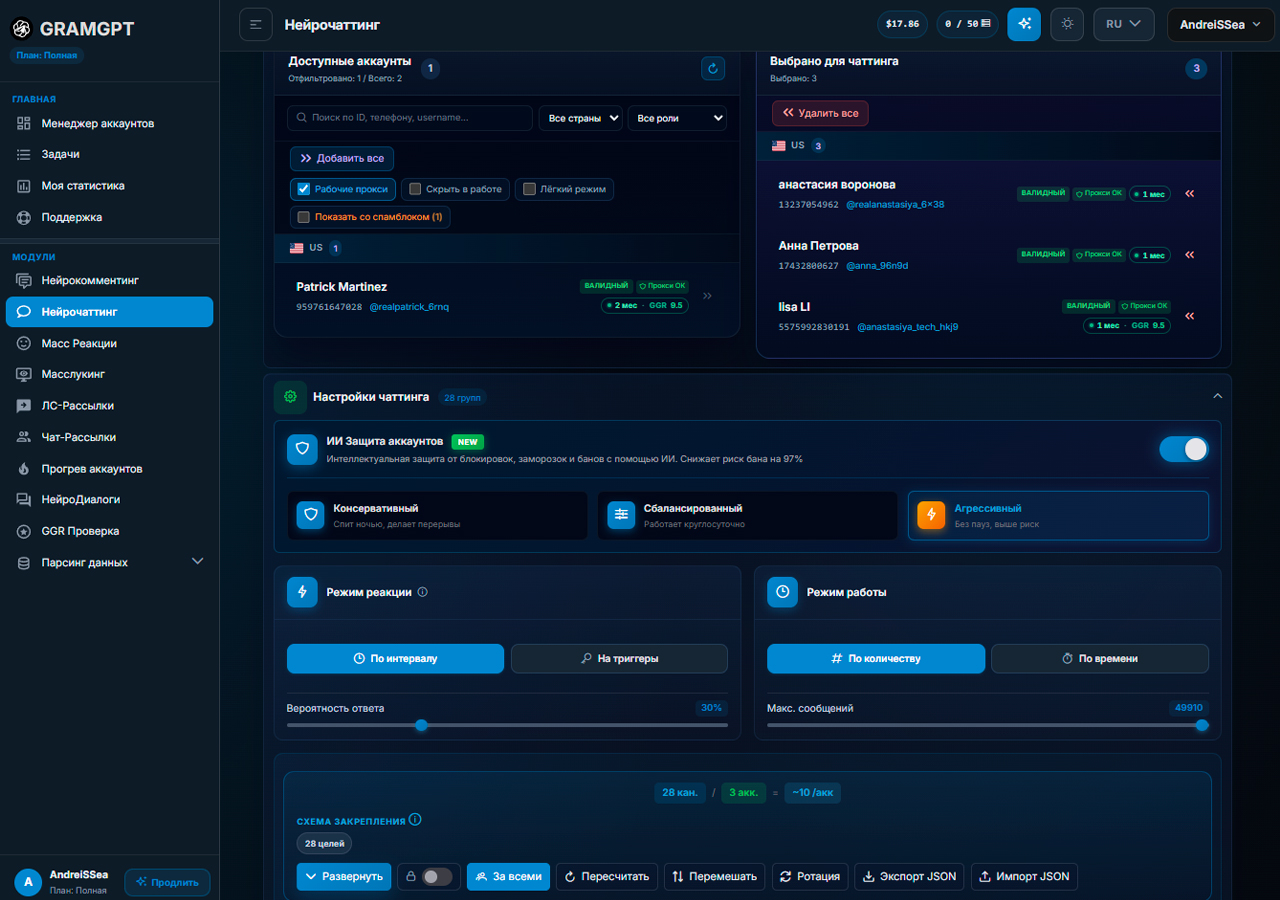Expand scheme with Развернуть button

[x=344, y=876]
